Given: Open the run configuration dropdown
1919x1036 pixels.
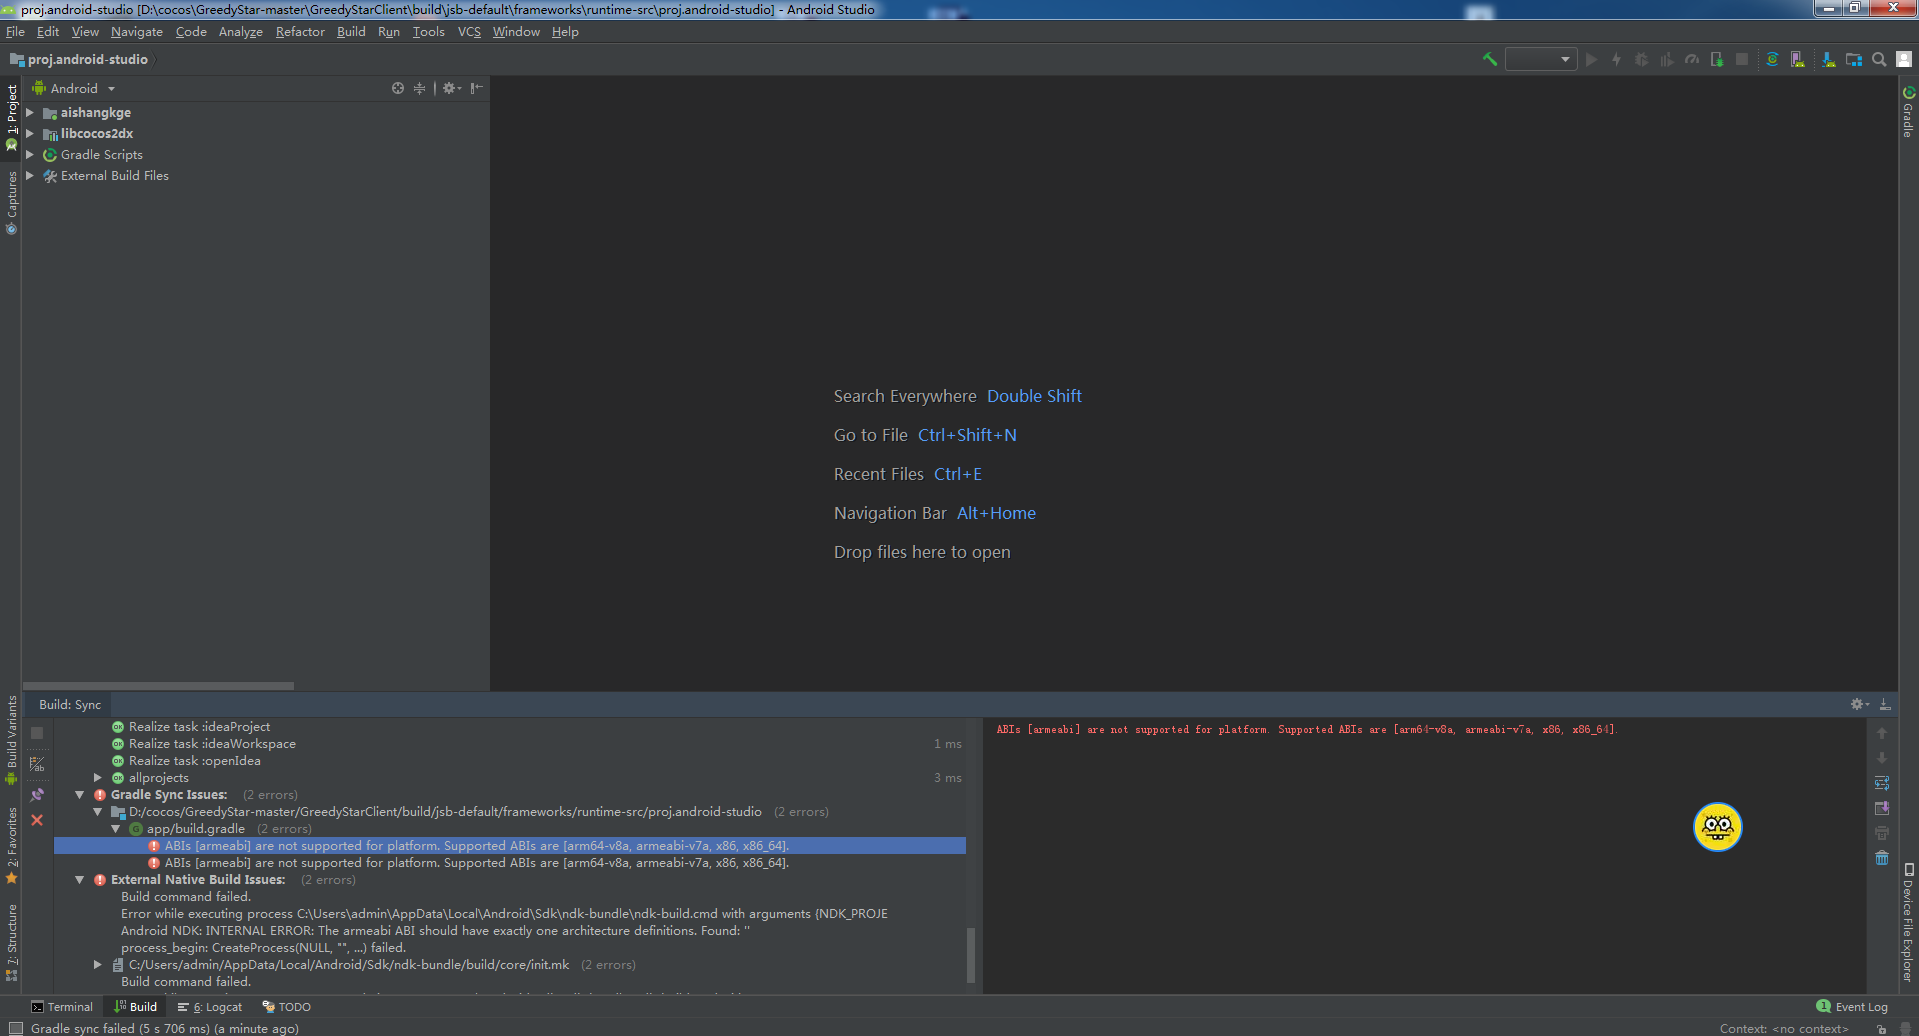Looking at the screenshot, I should coord(1541,60).
